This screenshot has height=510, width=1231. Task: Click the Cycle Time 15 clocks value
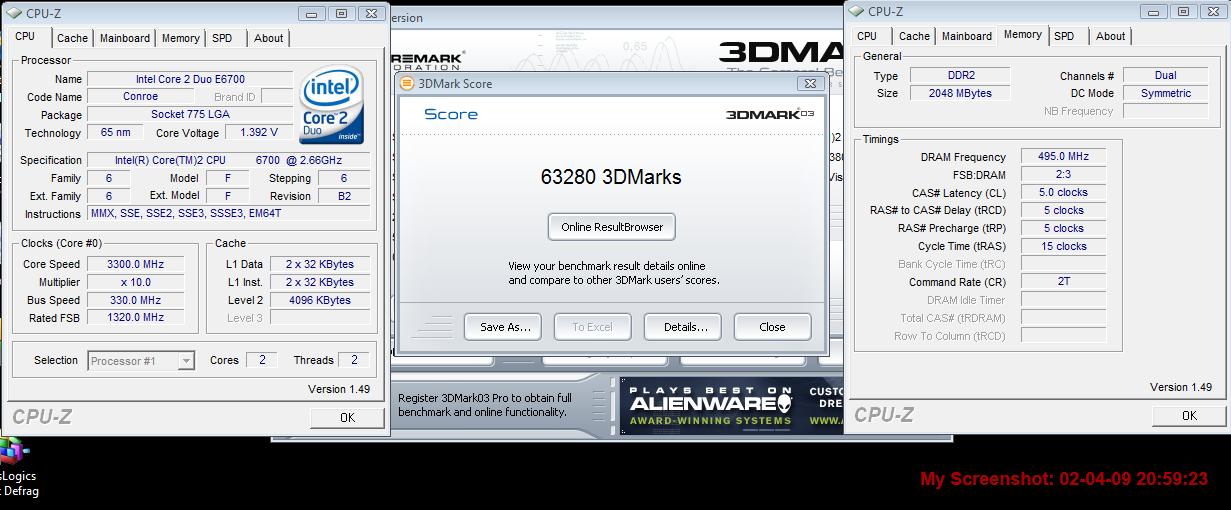coord(1064,246)
